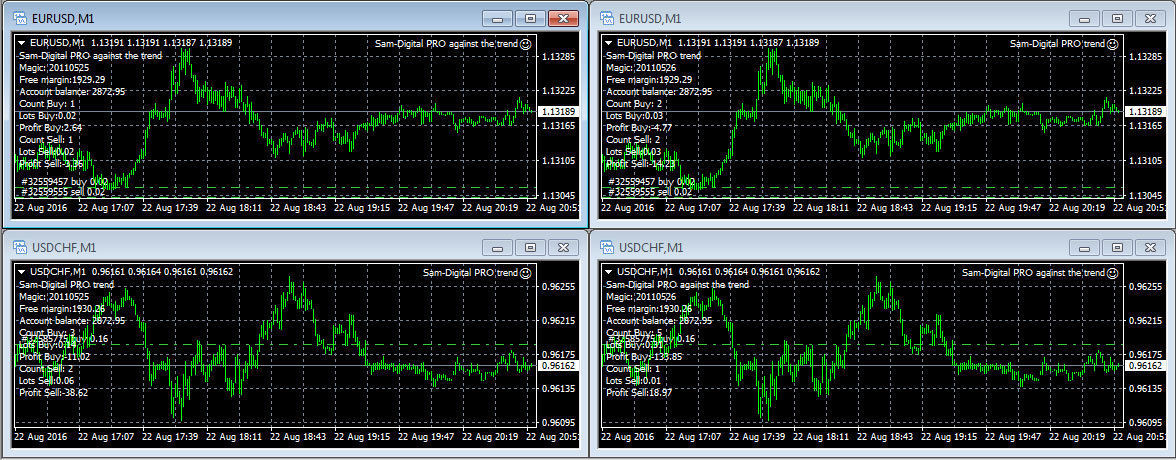The width and height of the screenshot is (1176, 460).
Task: Click 'Lots Sell:0.01' in the USDCHF chart
Action: pos(636,380)
